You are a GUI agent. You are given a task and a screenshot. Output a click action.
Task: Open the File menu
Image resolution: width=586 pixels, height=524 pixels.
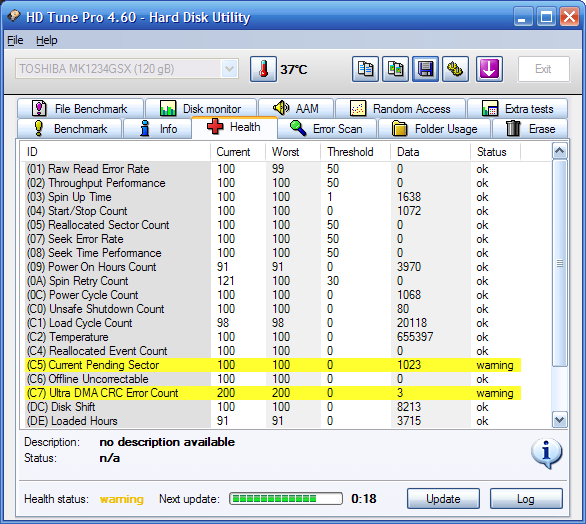[x=15, y=40]
